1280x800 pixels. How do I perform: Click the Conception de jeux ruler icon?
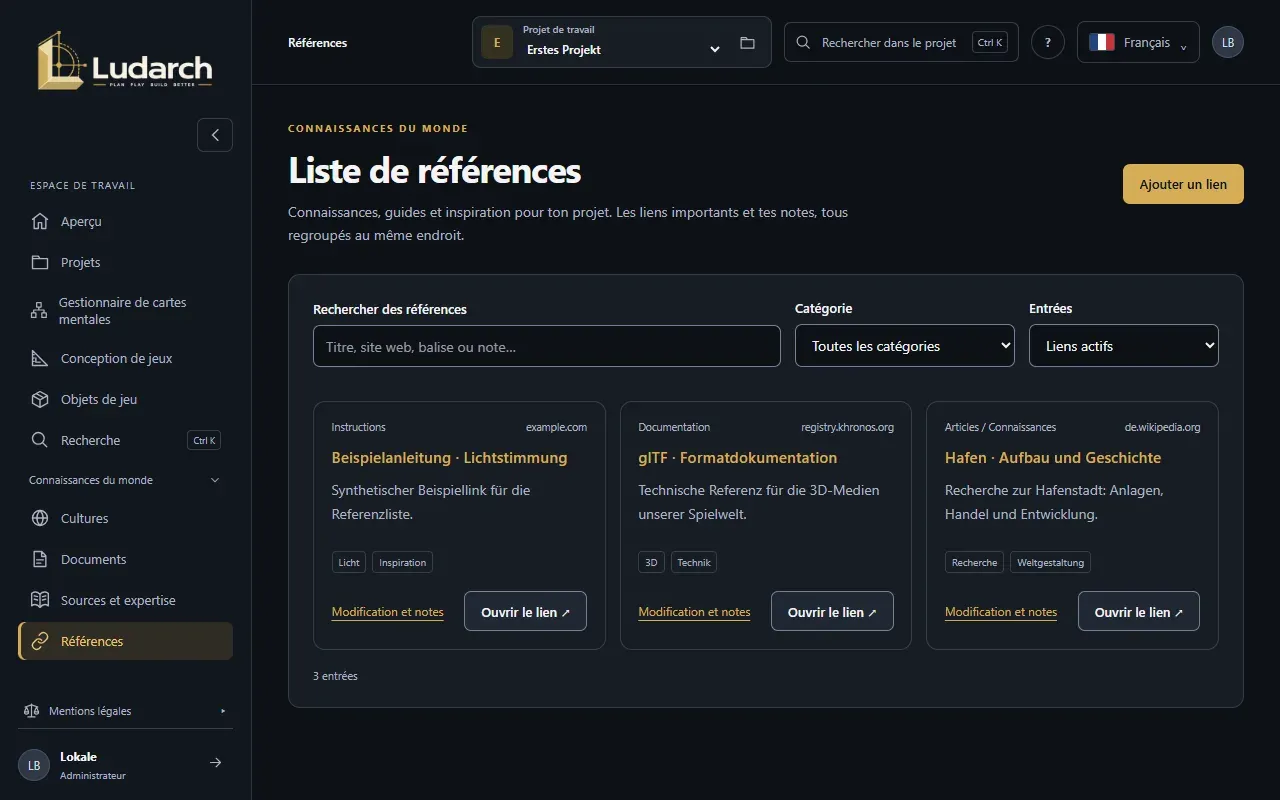(40, 358)
